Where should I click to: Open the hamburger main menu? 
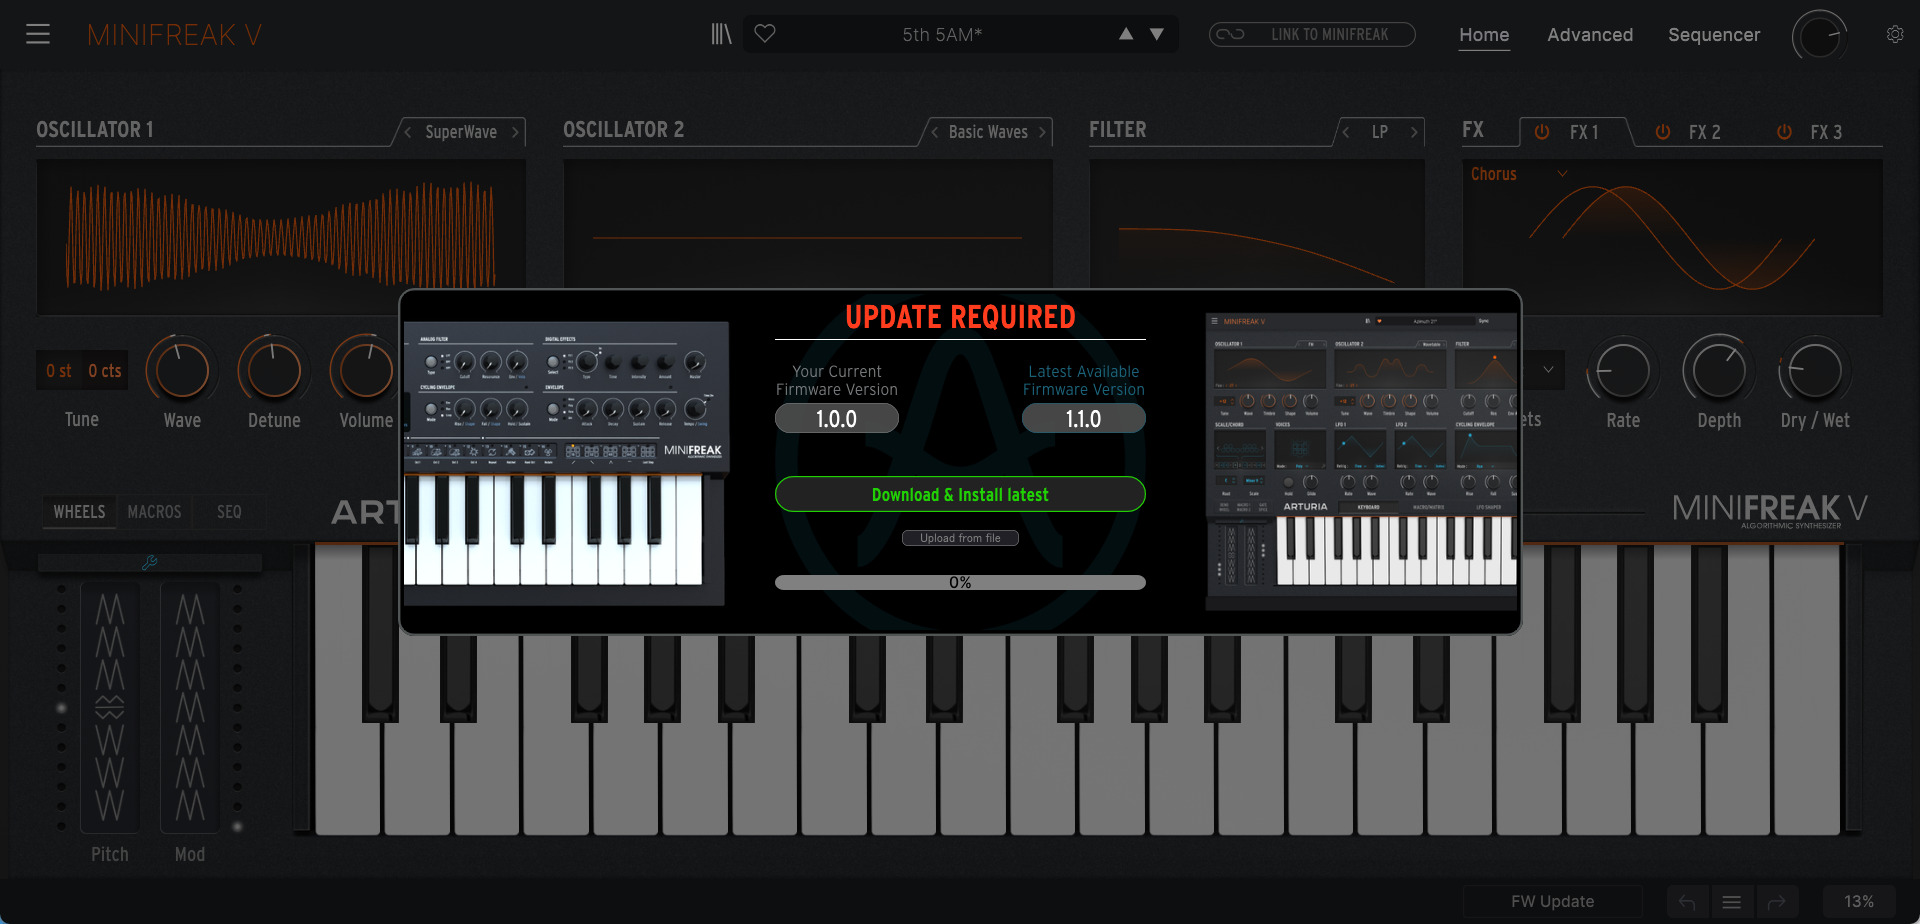click(x=38, y=34)
